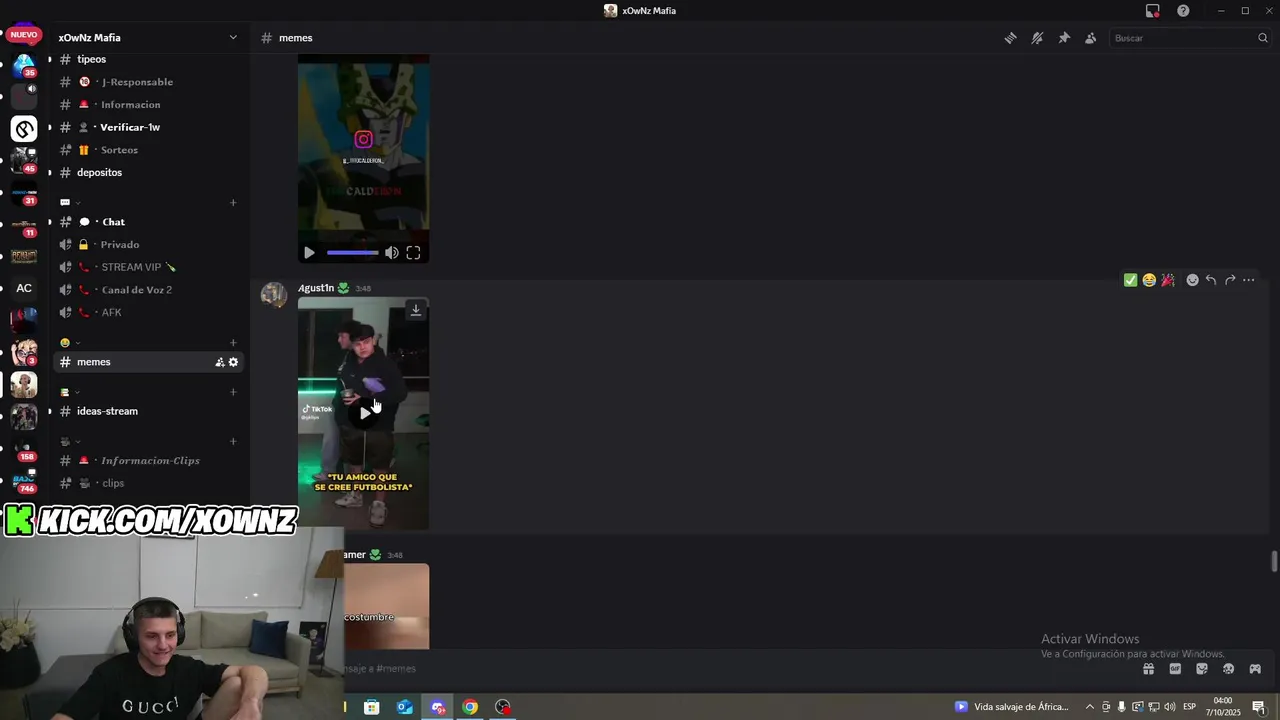The width and height of the screenshot is (1280, 720).
Task: Join Canal de Voz 2
Action: (150, 290)
